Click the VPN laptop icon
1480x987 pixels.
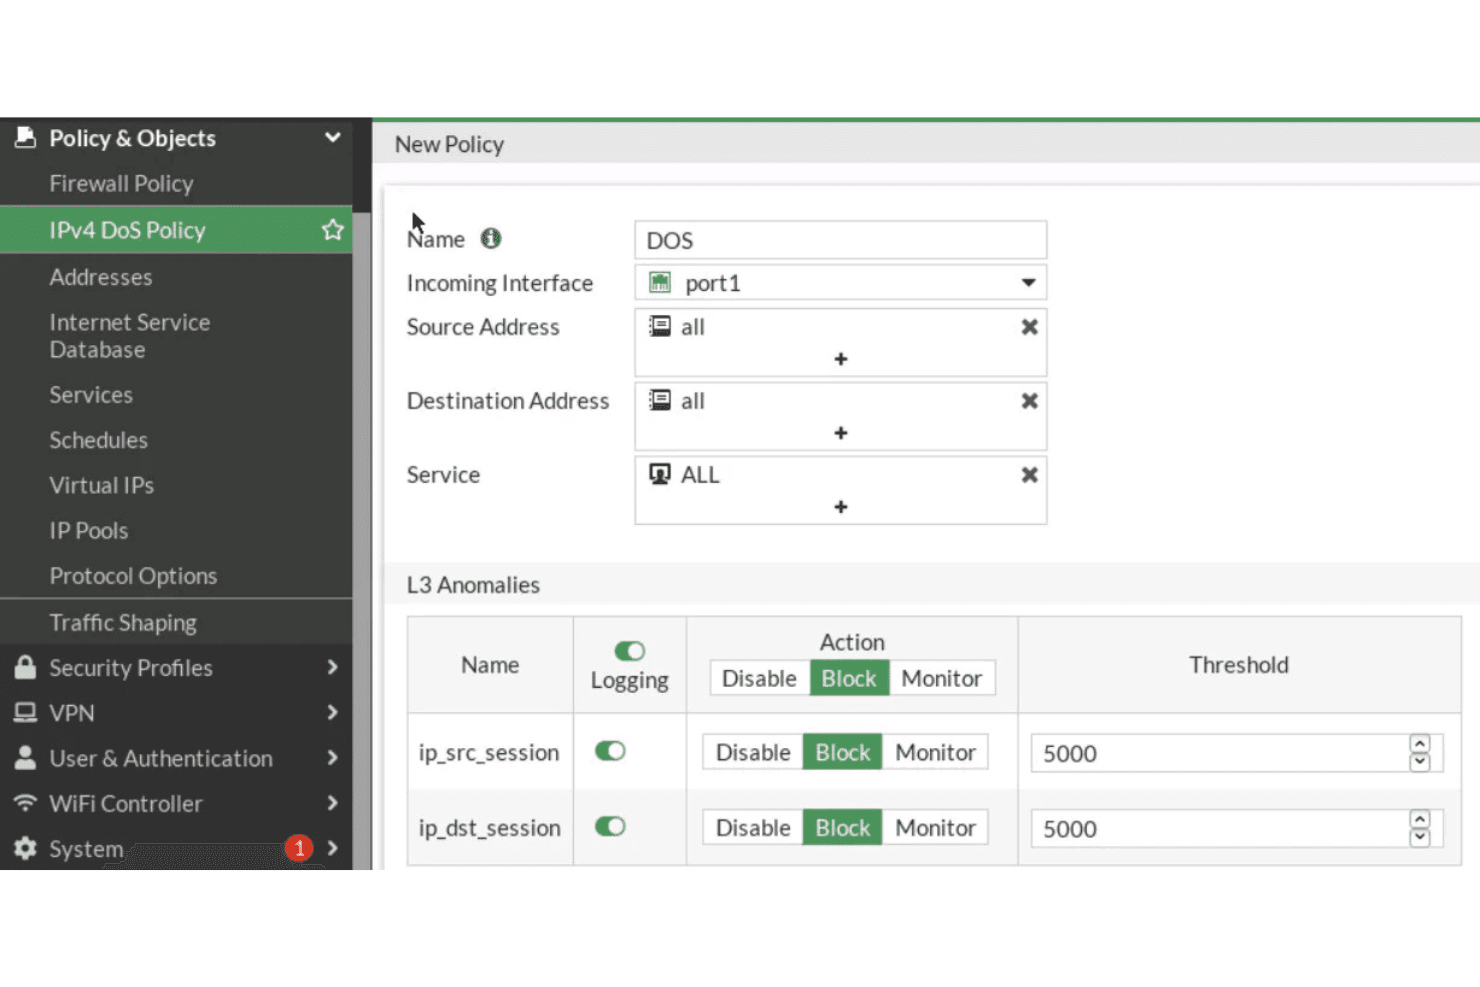[x=25, y=712]
